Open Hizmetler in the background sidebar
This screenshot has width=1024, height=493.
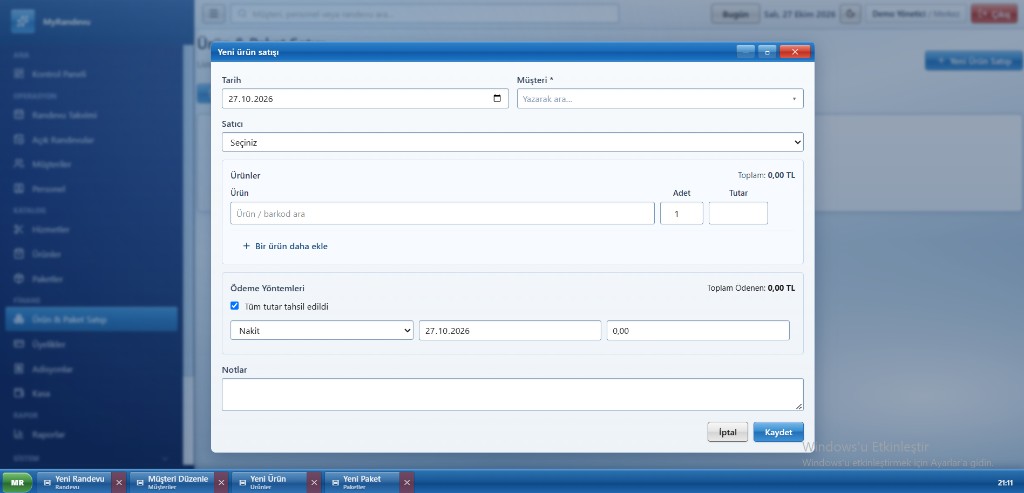pyautogui.click(x=91, y=229)
